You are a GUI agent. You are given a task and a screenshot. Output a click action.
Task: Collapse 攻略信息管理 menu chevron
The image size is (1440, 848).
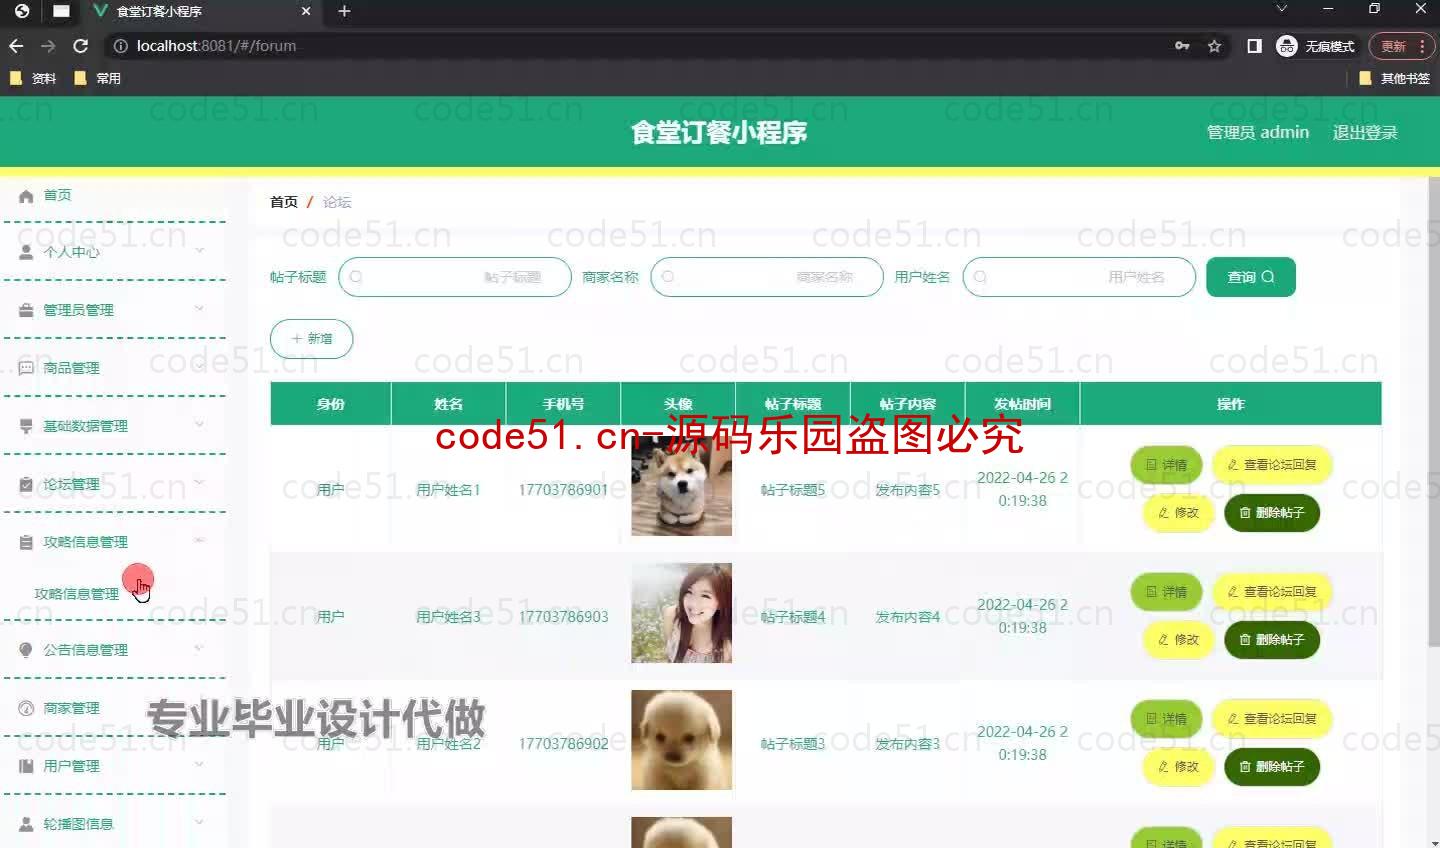pyautogui.click(x=199, y=540)
